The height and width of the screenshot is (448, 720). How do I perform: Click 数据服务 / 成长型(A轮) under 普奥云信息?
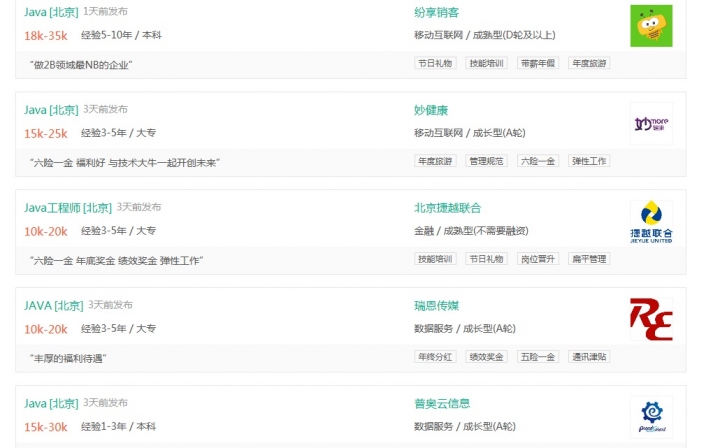465,426
